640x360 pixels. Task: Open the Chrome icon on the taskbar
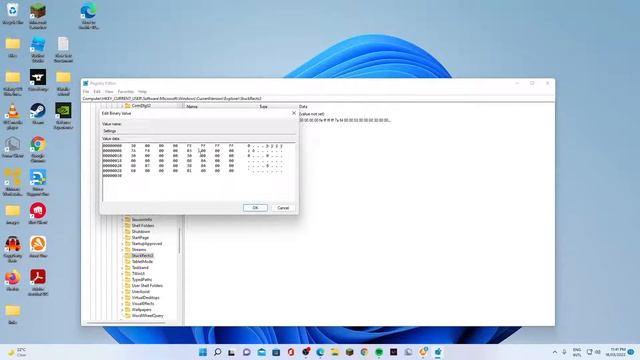364,352
